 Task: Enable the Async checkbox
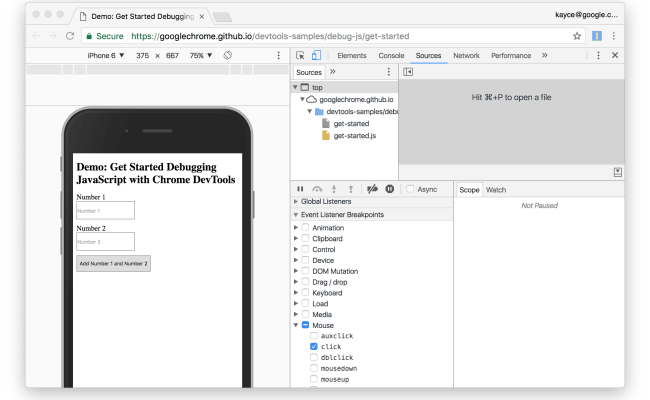(410, 189)
